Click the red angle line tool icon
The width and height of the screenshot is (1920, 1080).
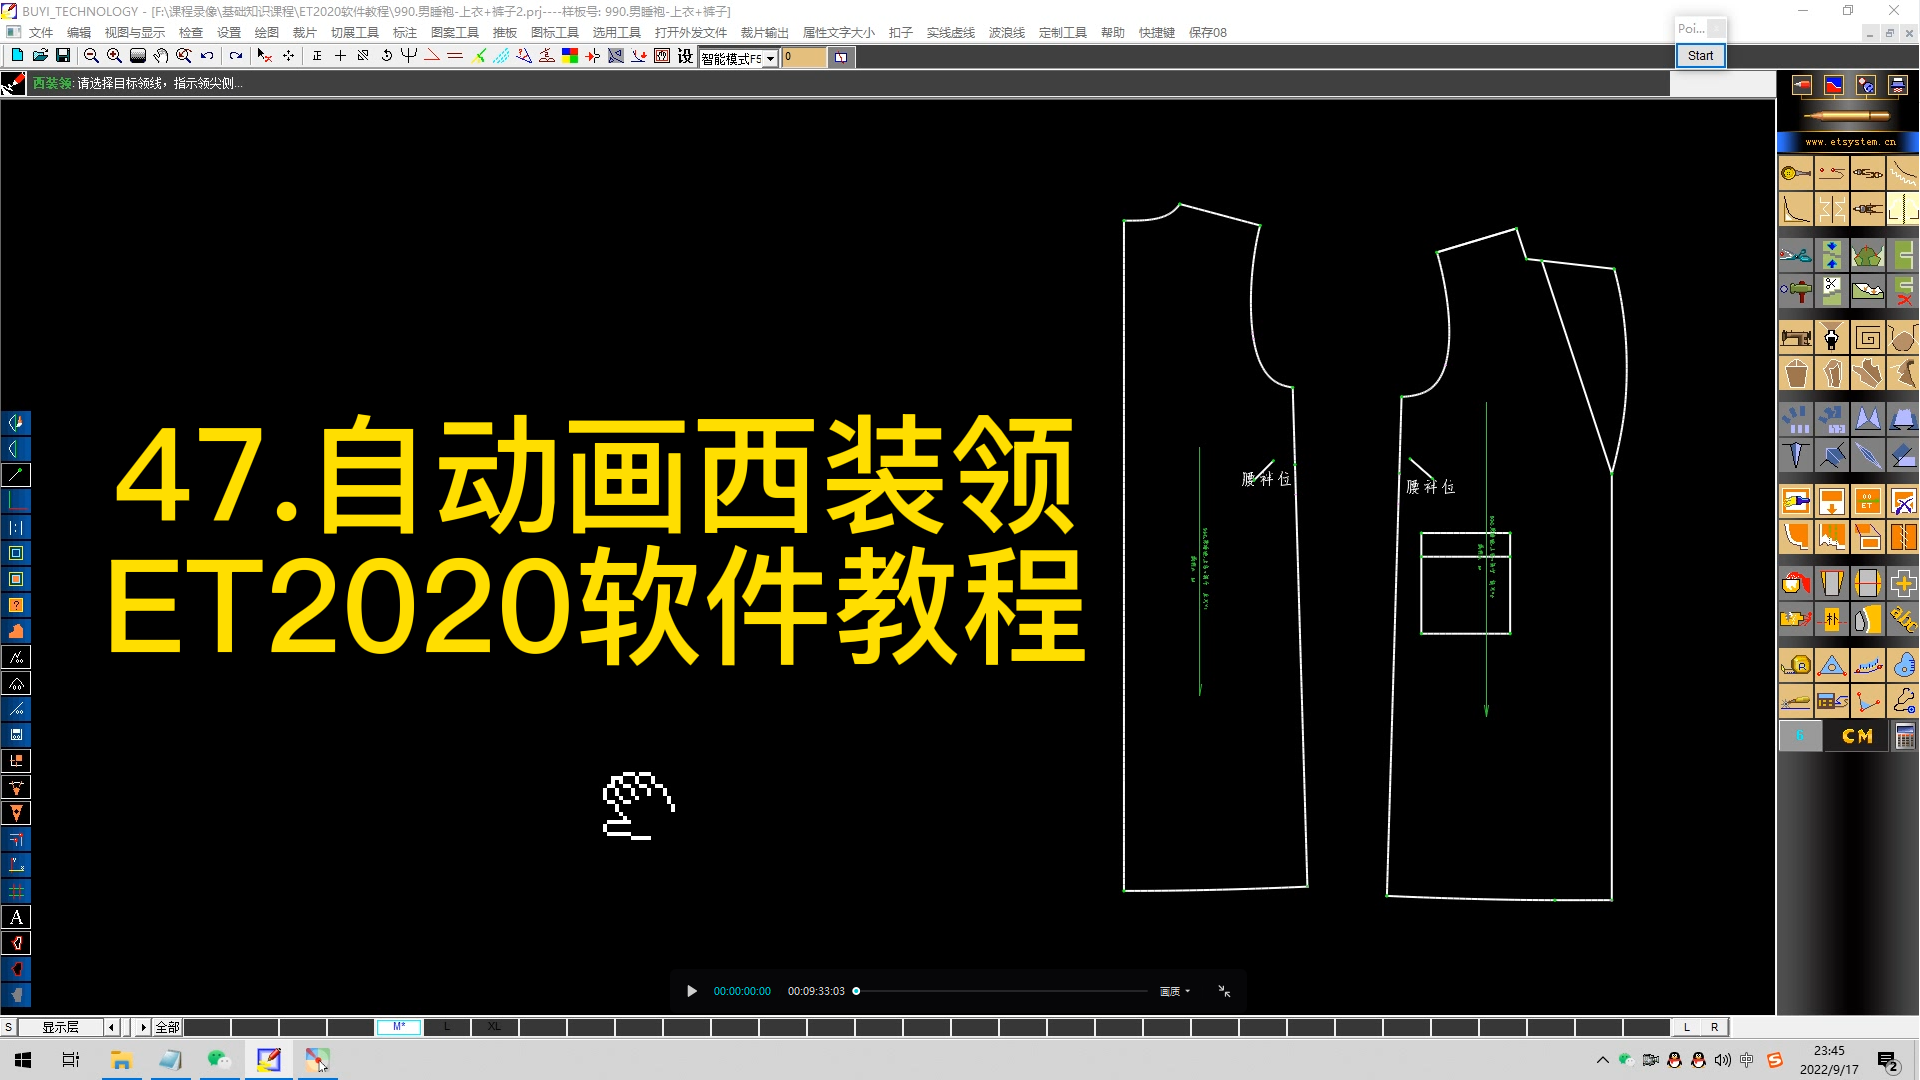(x=432, y=56)
